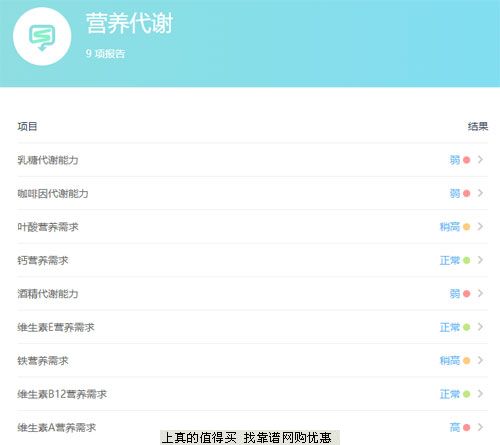500x445 pixels.
Task: Click the 正常 result for 维生素B12营养需求
Action: (x=450, y=394)
